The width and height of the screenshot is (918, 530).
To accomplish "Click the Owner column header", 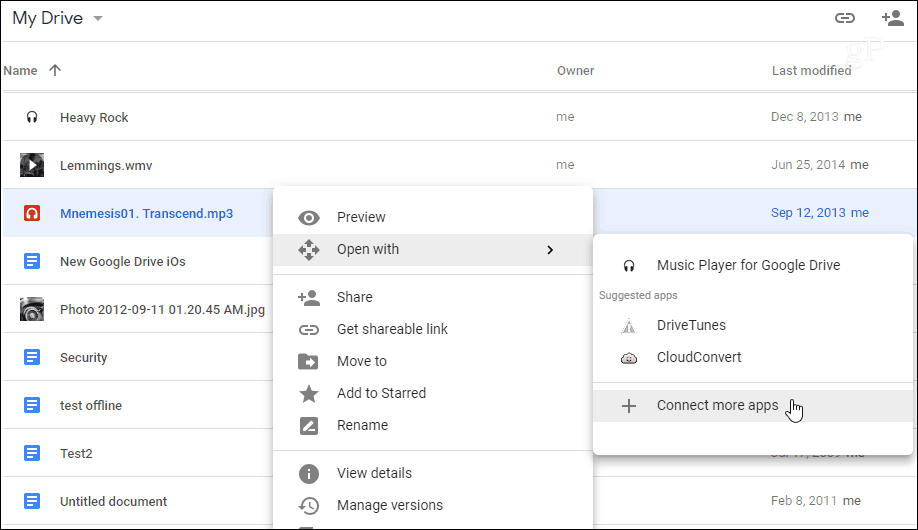I will [576, 71].
